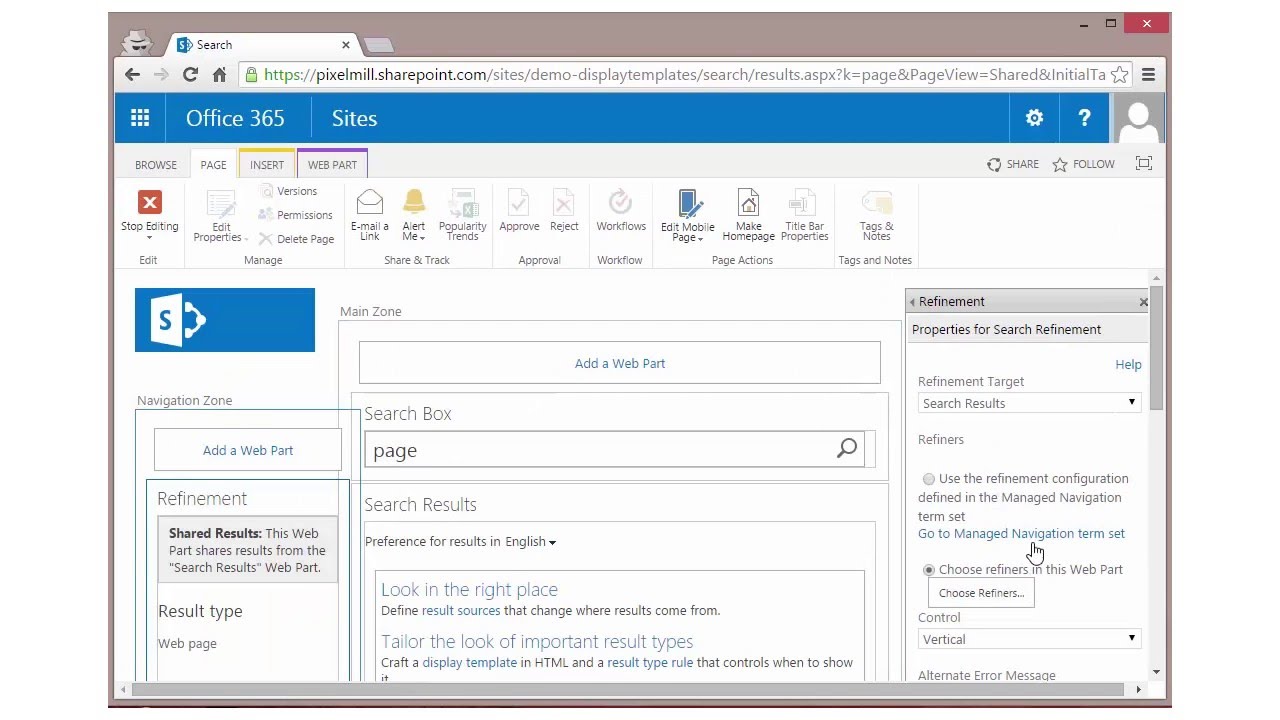
Task: Select Choose refiners in this Web Part
Action: pos(929,570)
